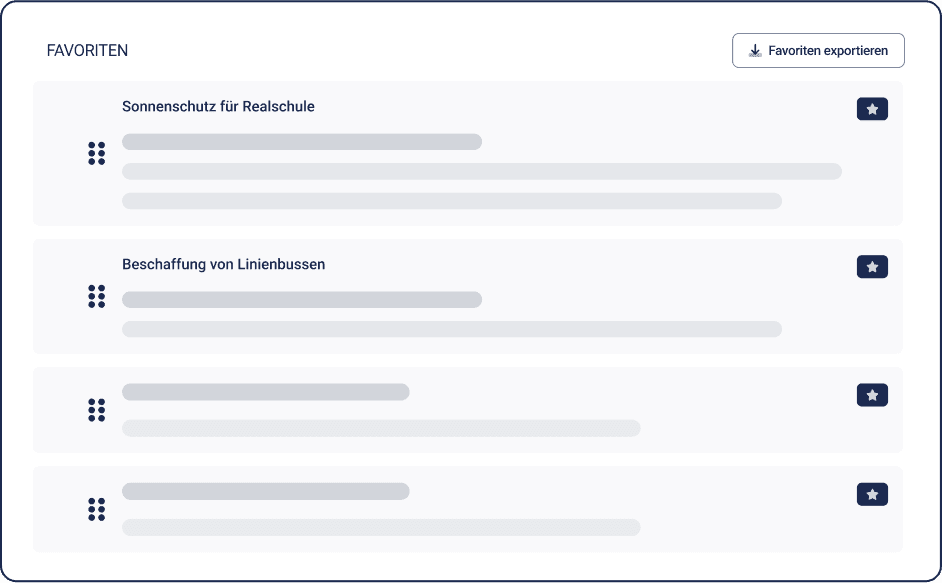
Task: Click the grip dots on the third favorite entry
Action: click(x=96, y=410)
